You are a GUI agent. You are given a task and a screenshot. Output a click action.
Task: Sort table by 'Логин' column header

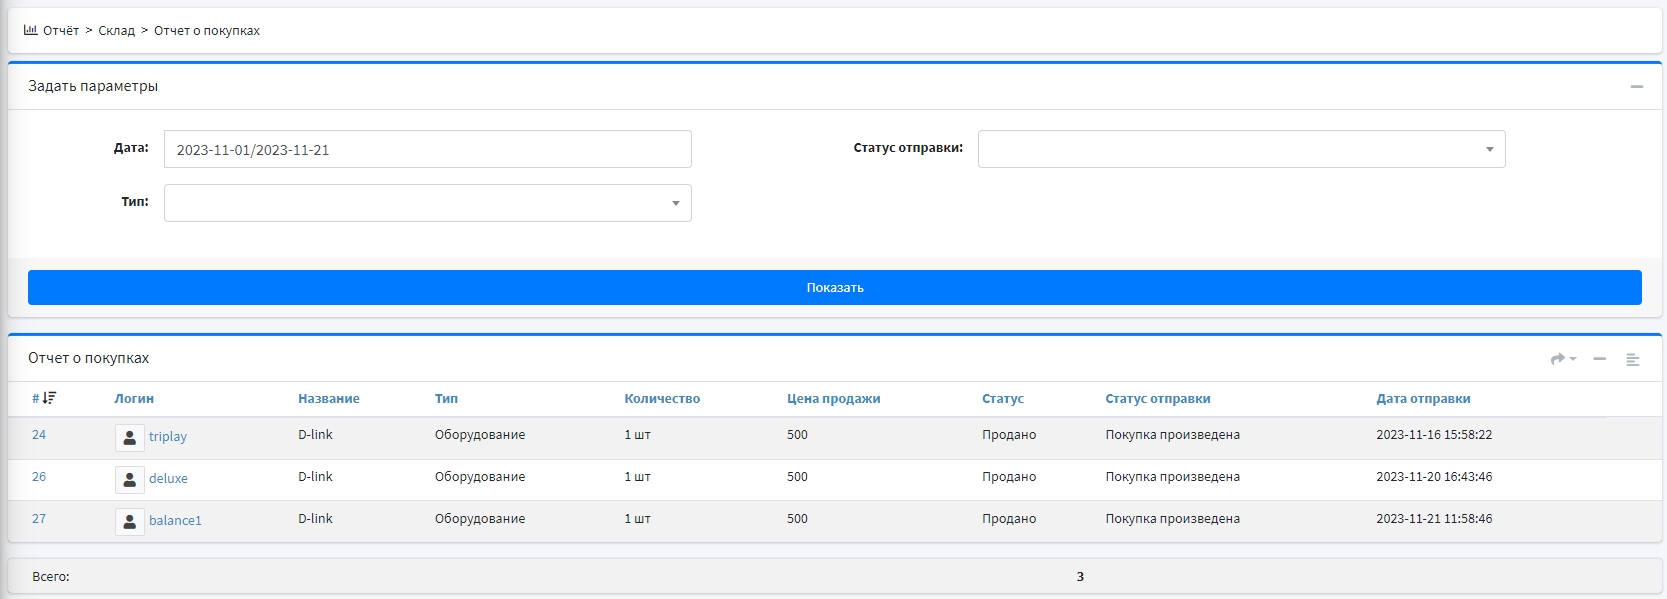(x=134, y=398)
